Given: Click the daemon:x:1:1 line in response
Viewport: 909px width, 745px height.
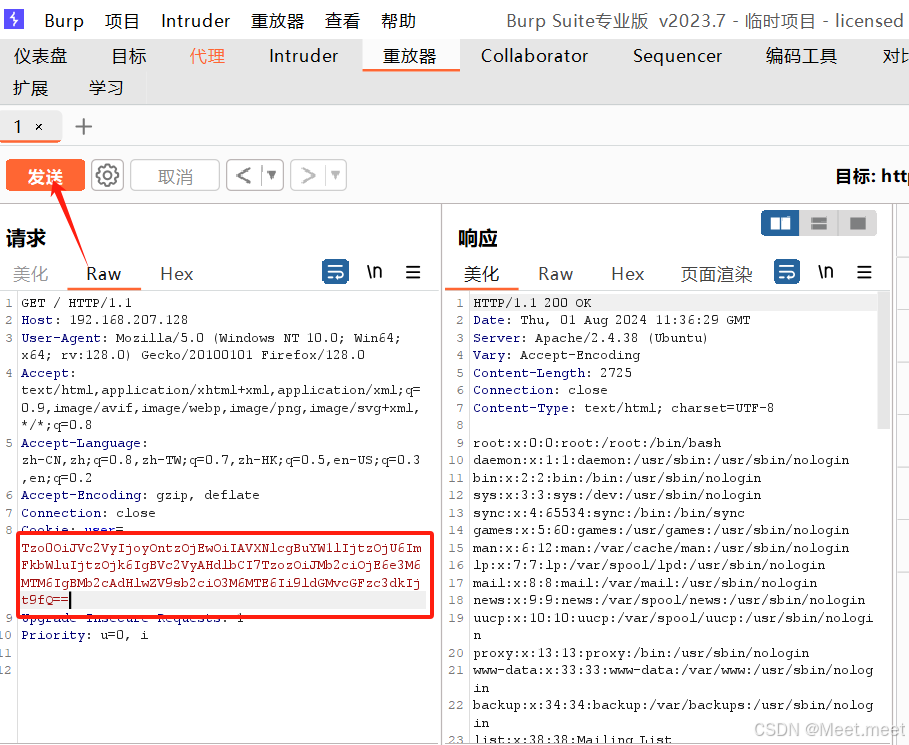Looking at the screenshot, I should pyautogui.click(x=661, y=460).
